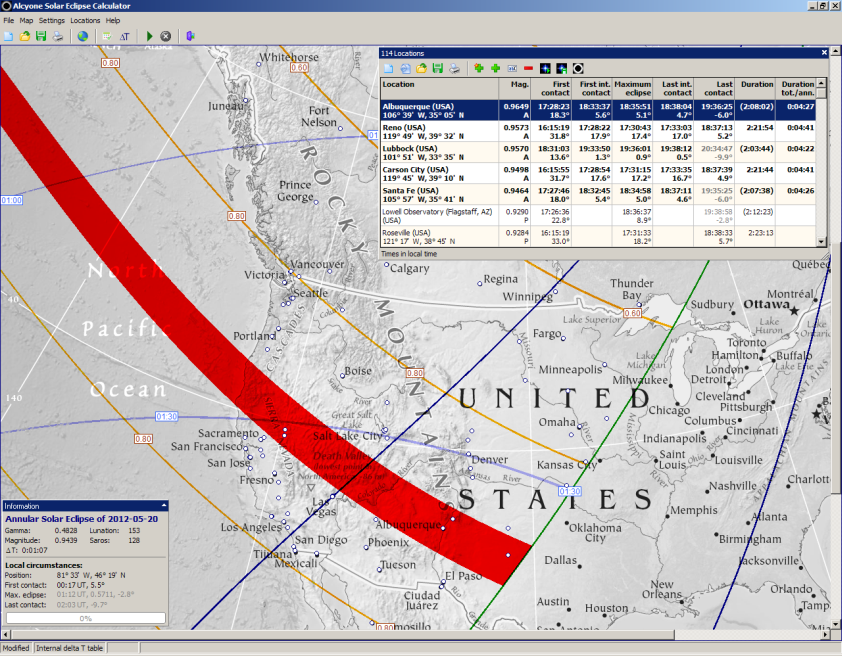The image size is (842, 656).
Task: Click the Duration column header
Action: pos(756,85)
